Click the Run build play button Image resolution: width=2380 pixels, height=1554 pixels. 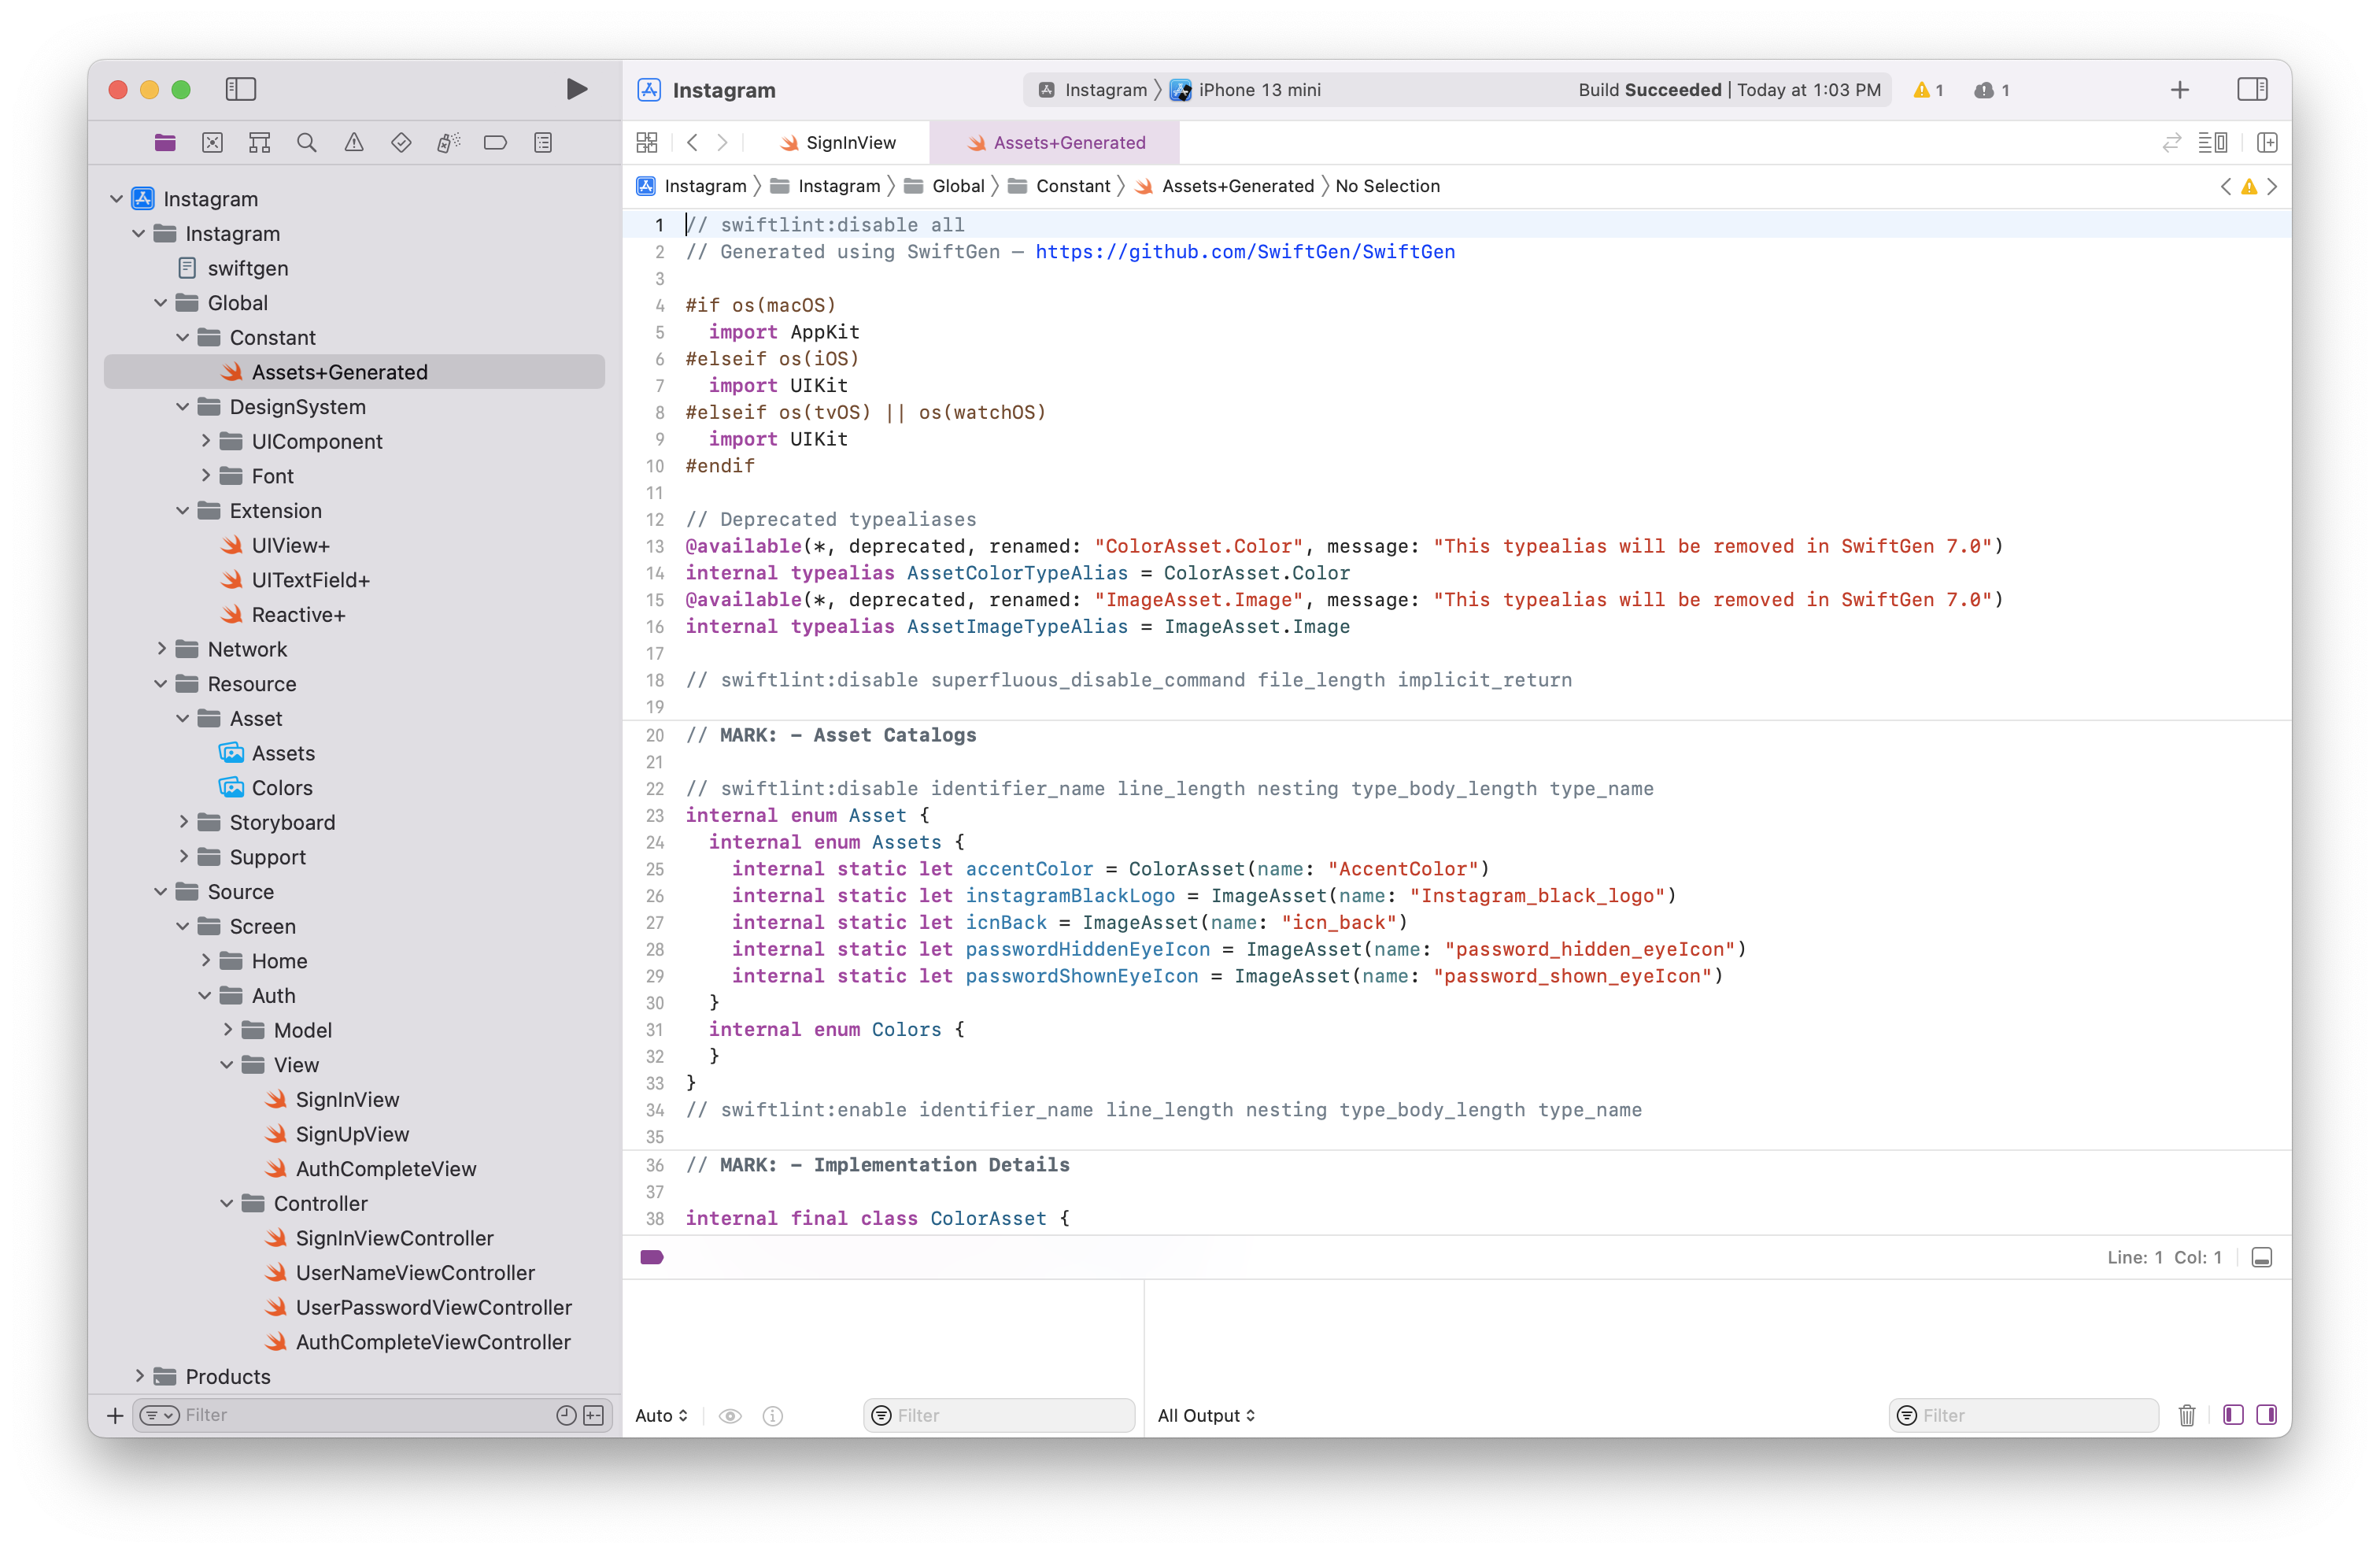pos(576,89)
